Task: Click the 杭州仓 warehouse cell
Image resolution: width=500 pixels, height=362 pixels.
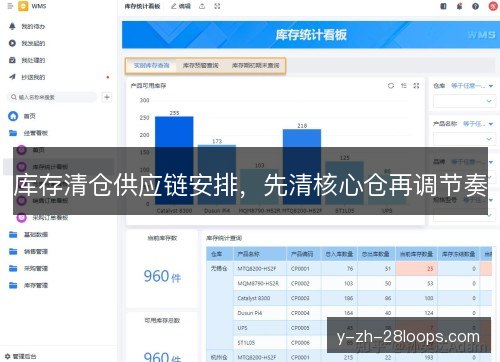Action: (220, 357)
